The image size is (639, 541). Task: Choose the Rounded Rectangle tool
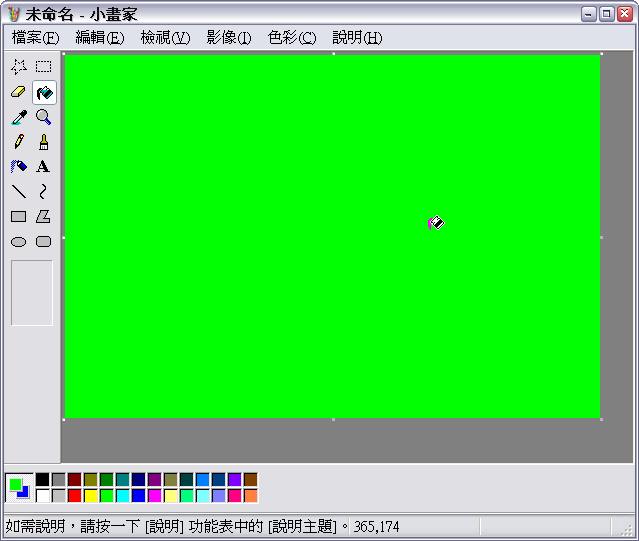tap(44, 242)
